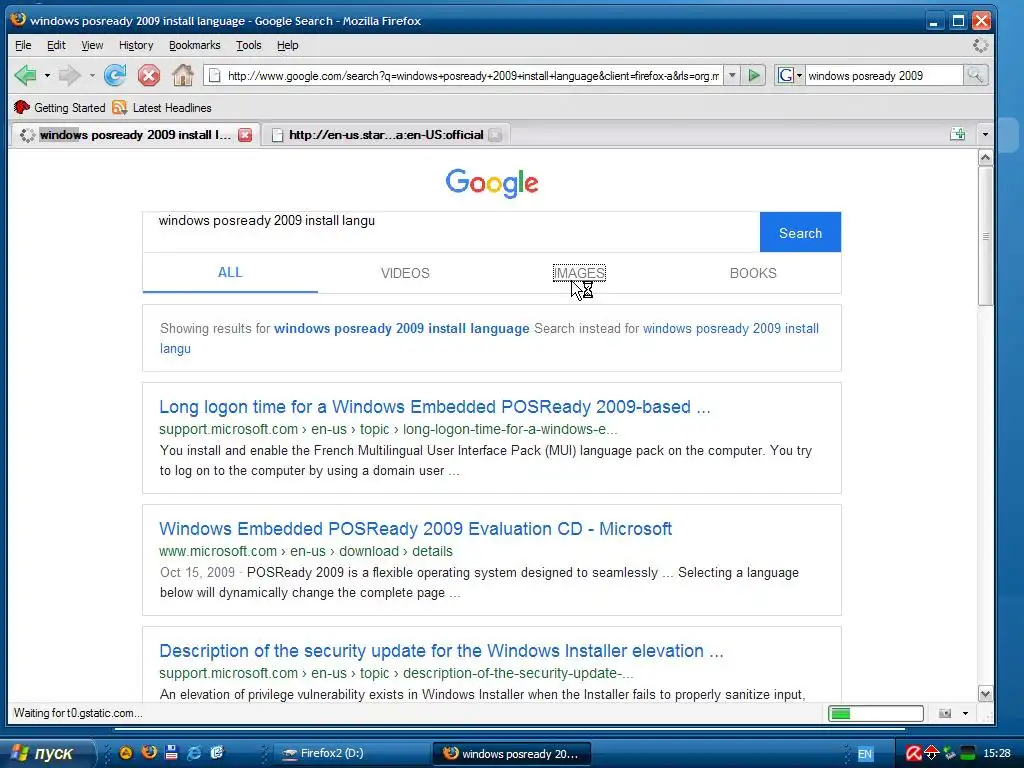This screenshot has width=1024, height=768.
Task: Open a new tab with the plus icon
Action: click(x=957, y=134)
